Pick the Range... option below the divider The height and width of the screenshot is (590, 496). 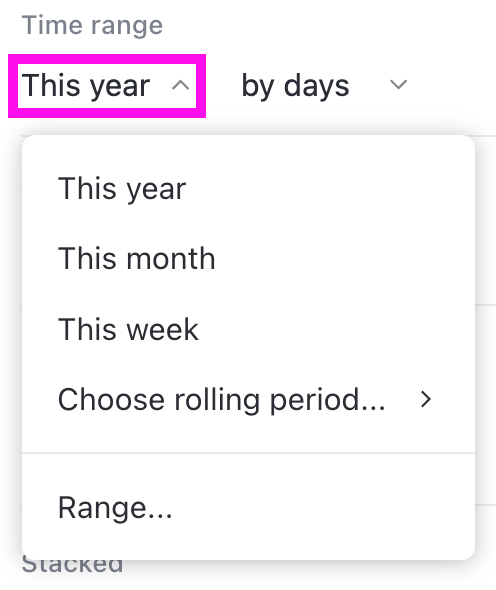point(248,508)
